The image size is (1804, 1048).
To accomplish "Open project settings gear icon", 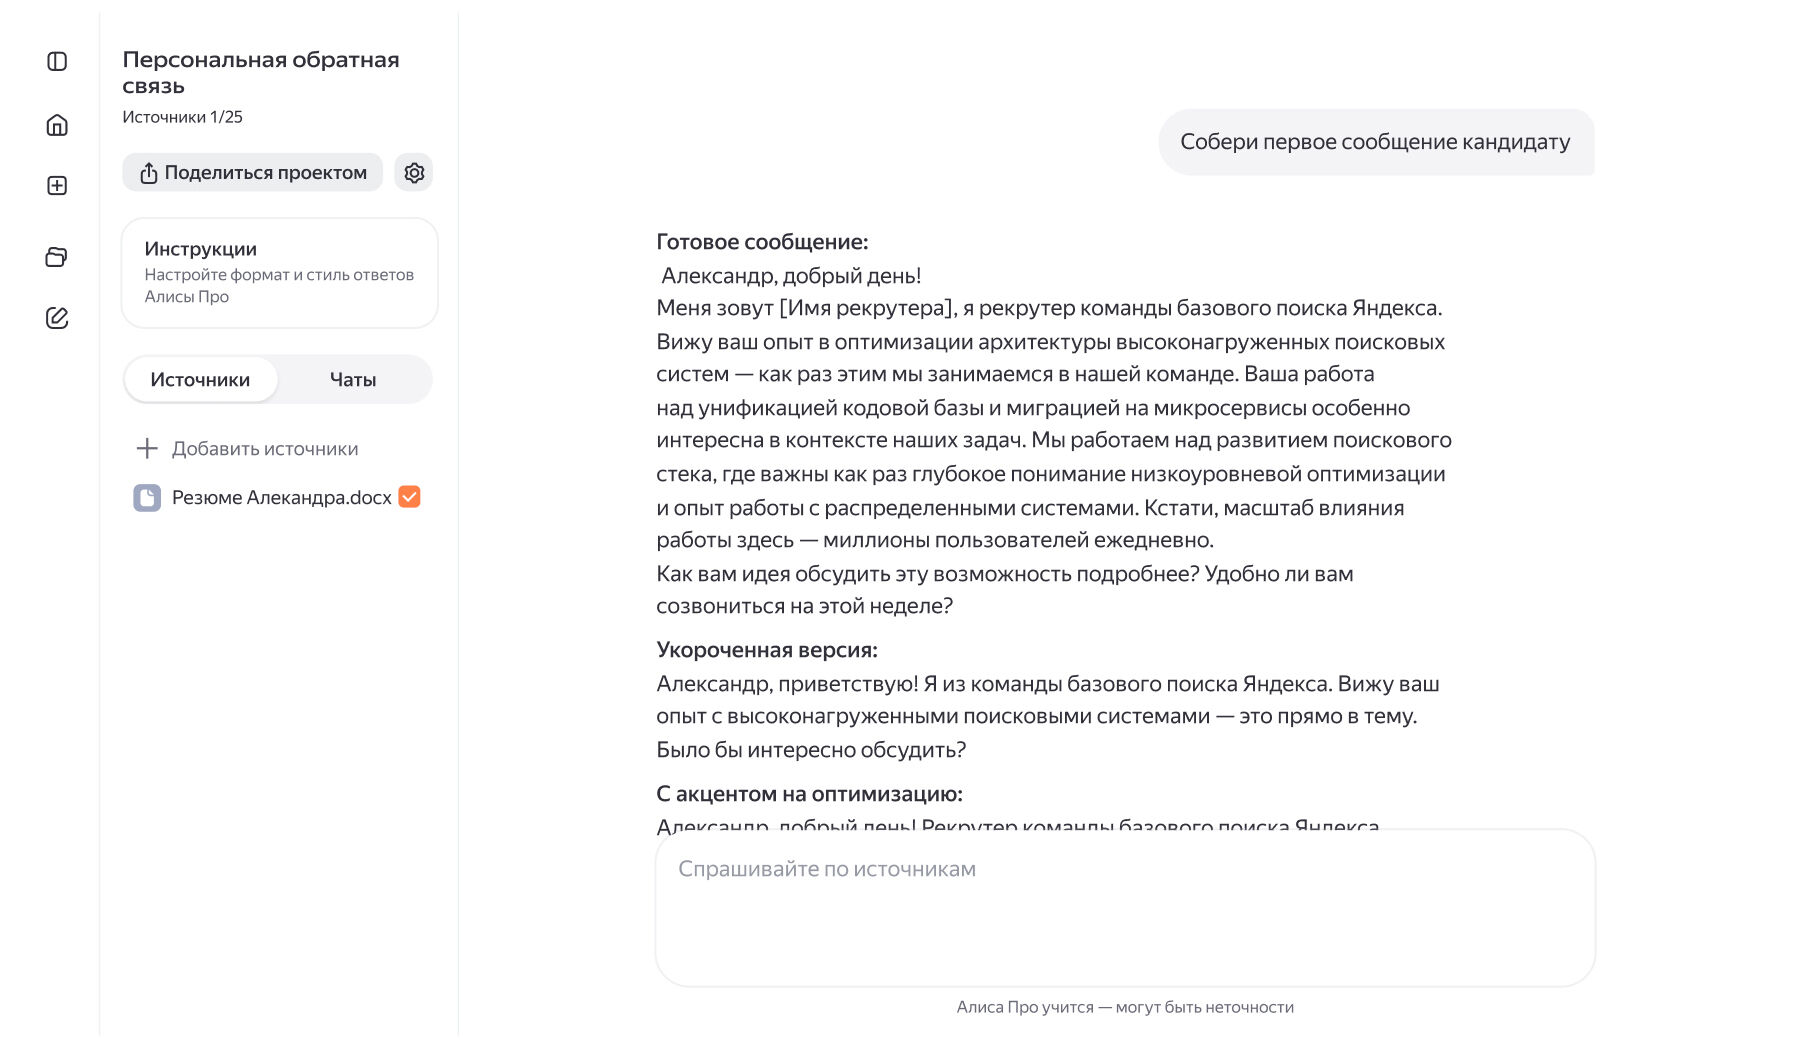I will [x=414, y=173].
